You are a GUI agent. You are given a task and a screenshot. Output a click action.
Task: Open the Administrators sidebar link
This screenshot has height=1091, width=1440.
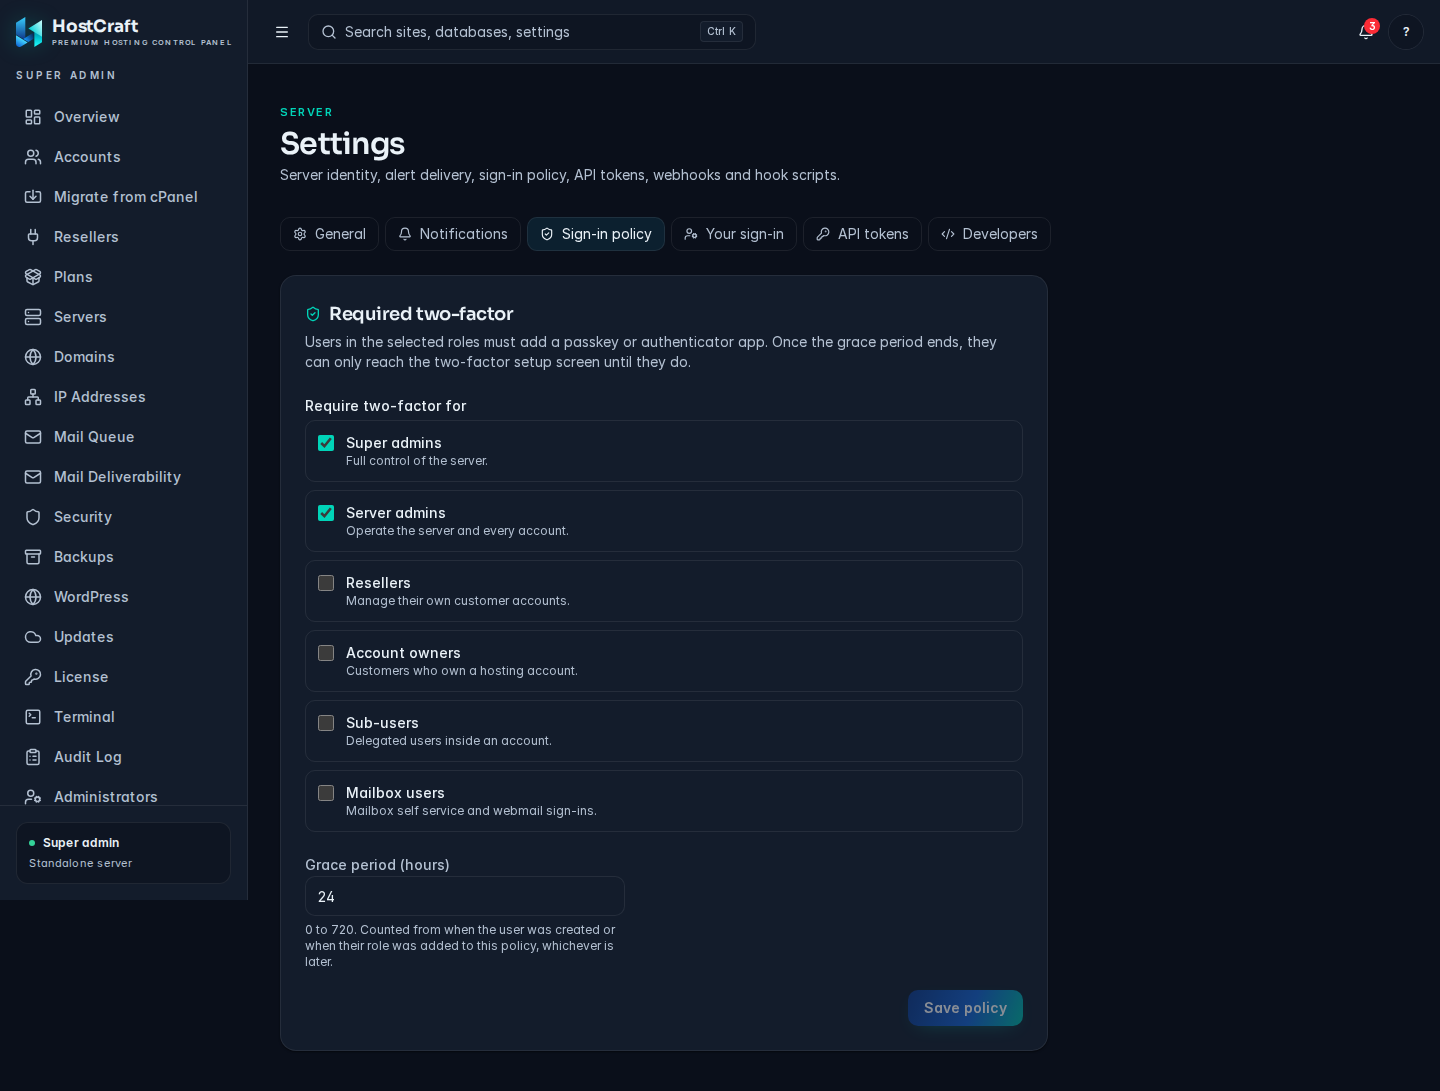pyautogui.click(x=124, y=796)
